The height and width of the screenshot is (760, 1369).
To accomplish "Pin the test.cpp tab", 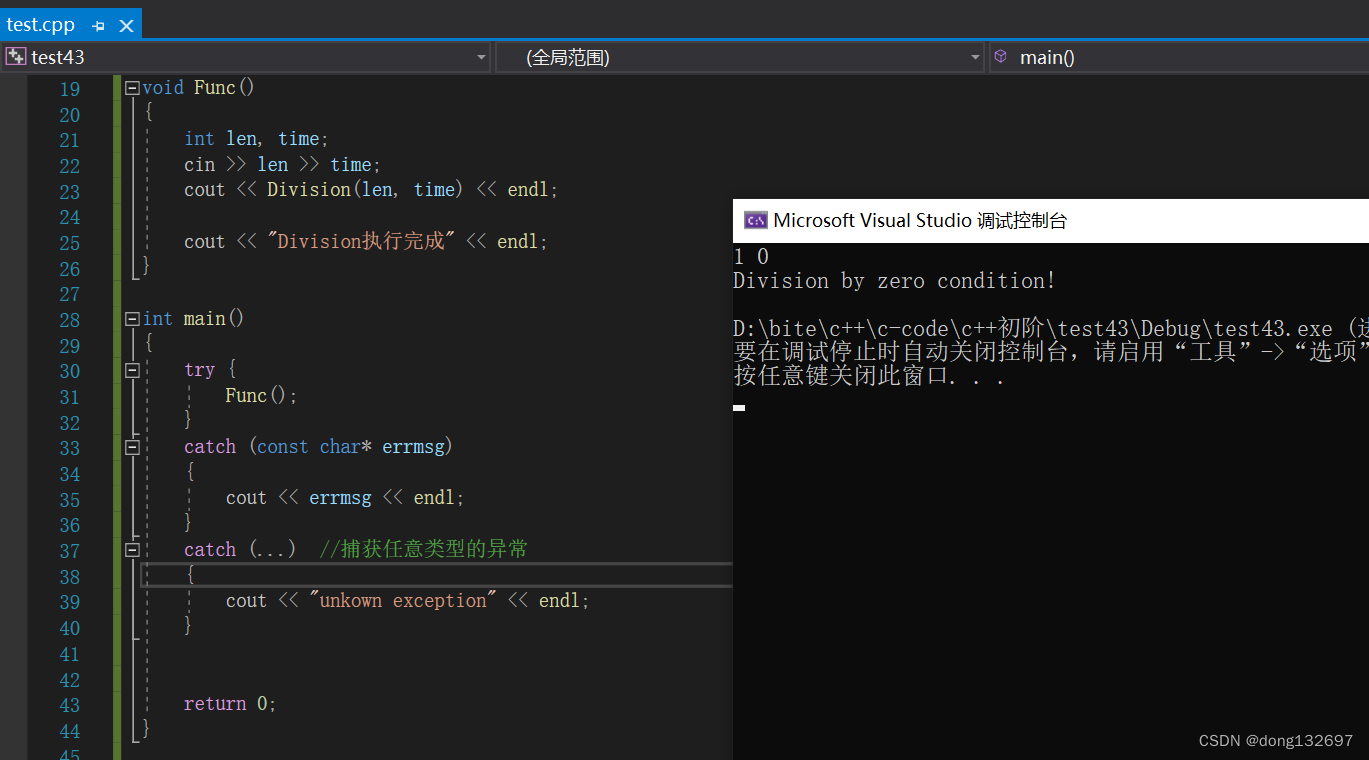I will 98,26.
